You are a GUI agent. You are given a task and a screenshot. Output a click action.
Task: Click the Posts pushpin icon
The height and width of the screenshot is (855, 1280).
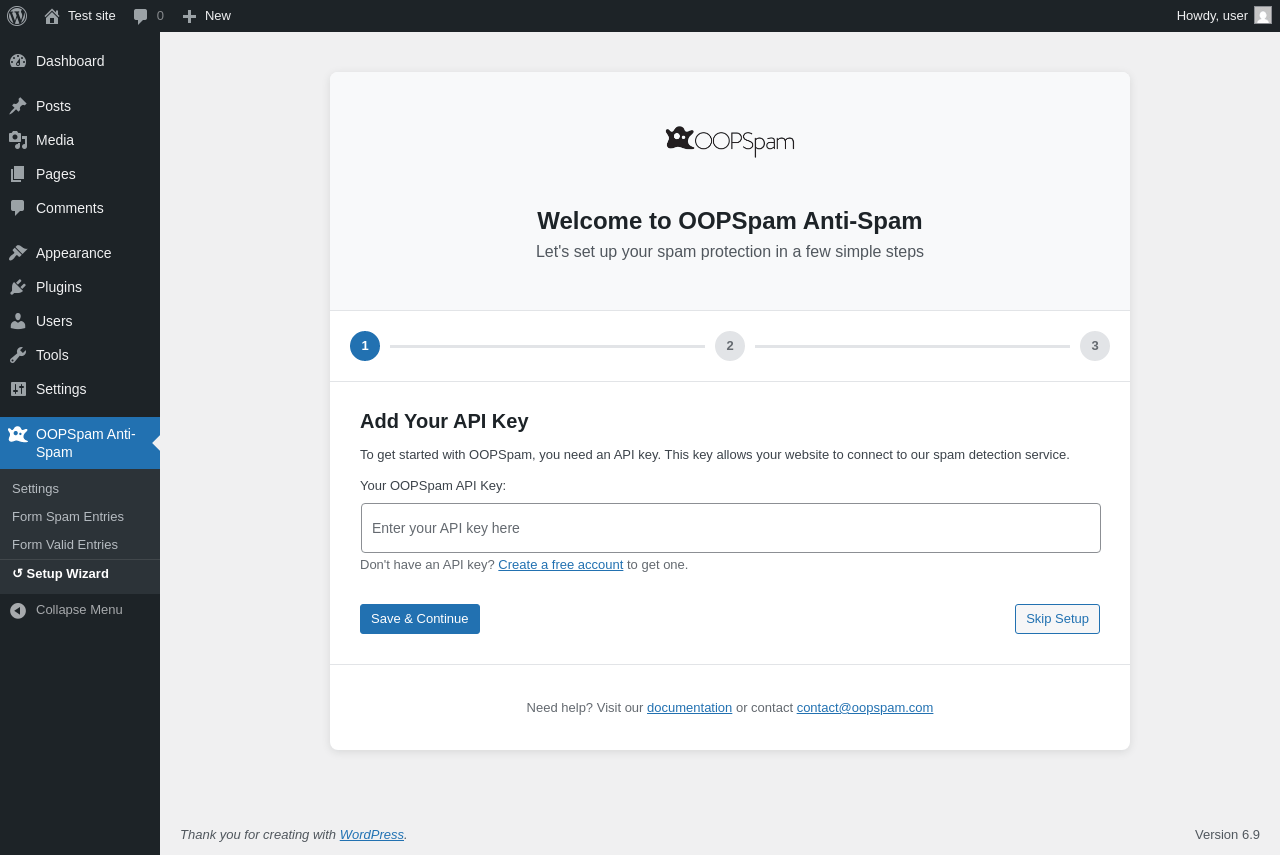[18, 106]
